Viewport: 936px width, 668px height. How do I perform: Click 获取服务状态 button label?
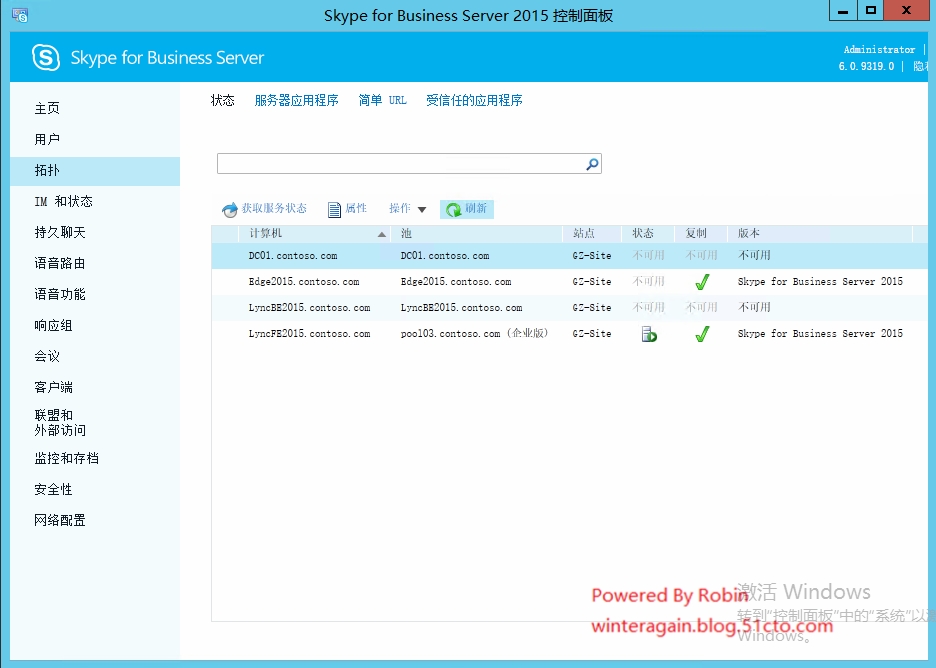[274, 208]
